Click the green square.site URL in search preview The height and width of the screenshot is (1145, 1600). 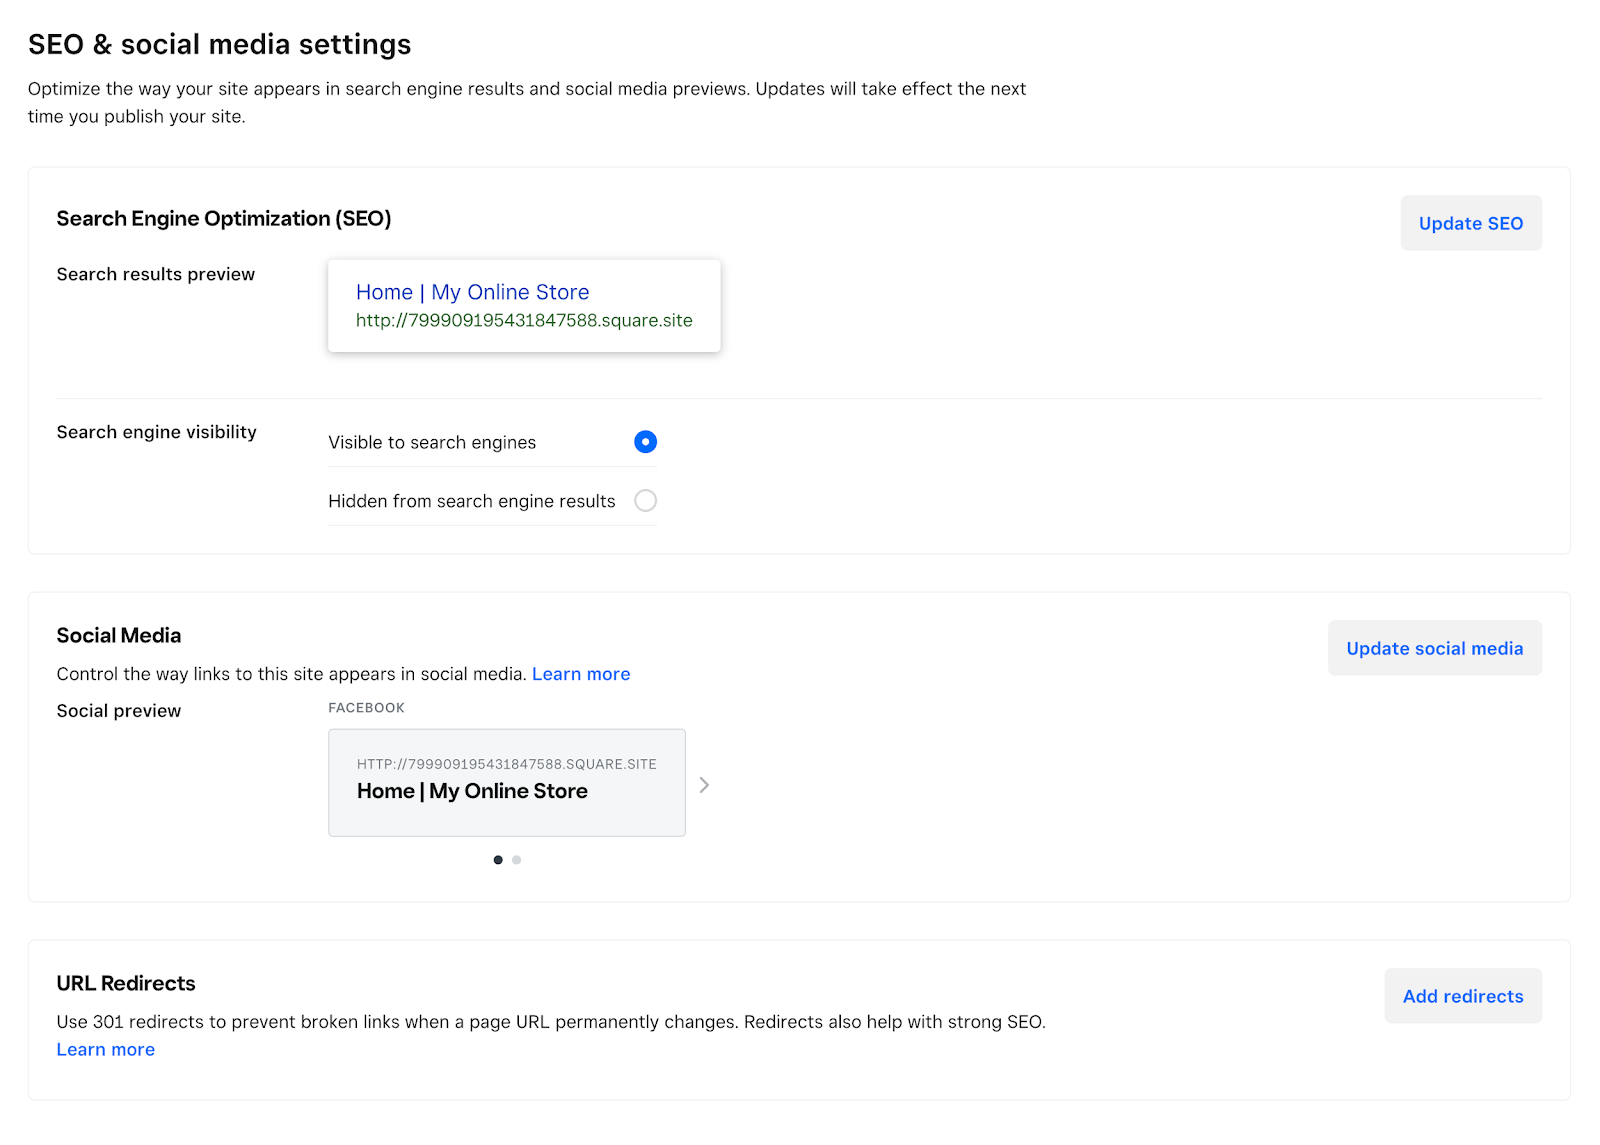[x=524, y=320]
